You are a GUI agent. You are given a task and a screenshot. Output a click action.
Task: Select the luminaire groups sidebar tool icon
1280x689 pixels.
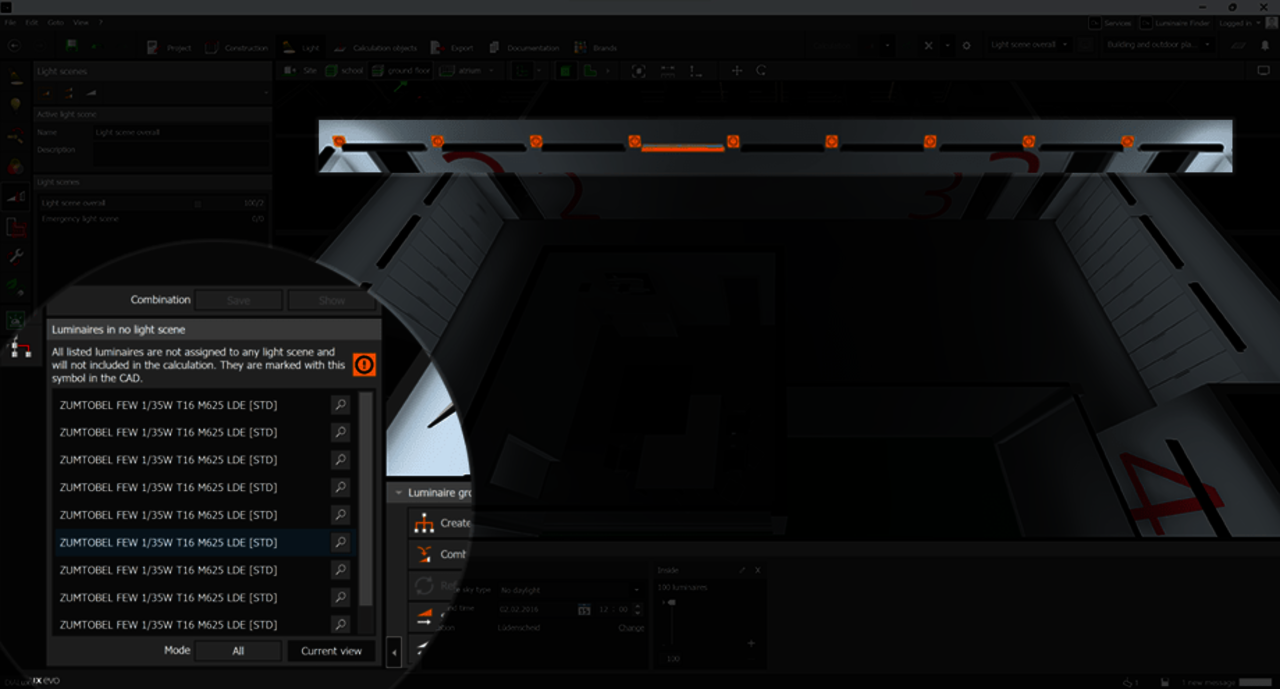pos(18,346)
